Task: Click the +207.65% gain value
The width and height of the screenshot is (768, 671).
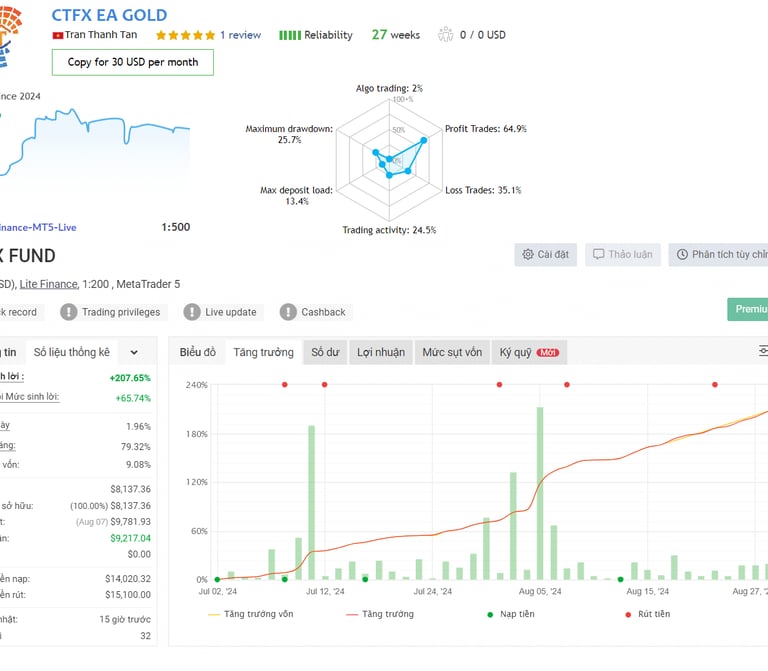Action: pos(130,378)
